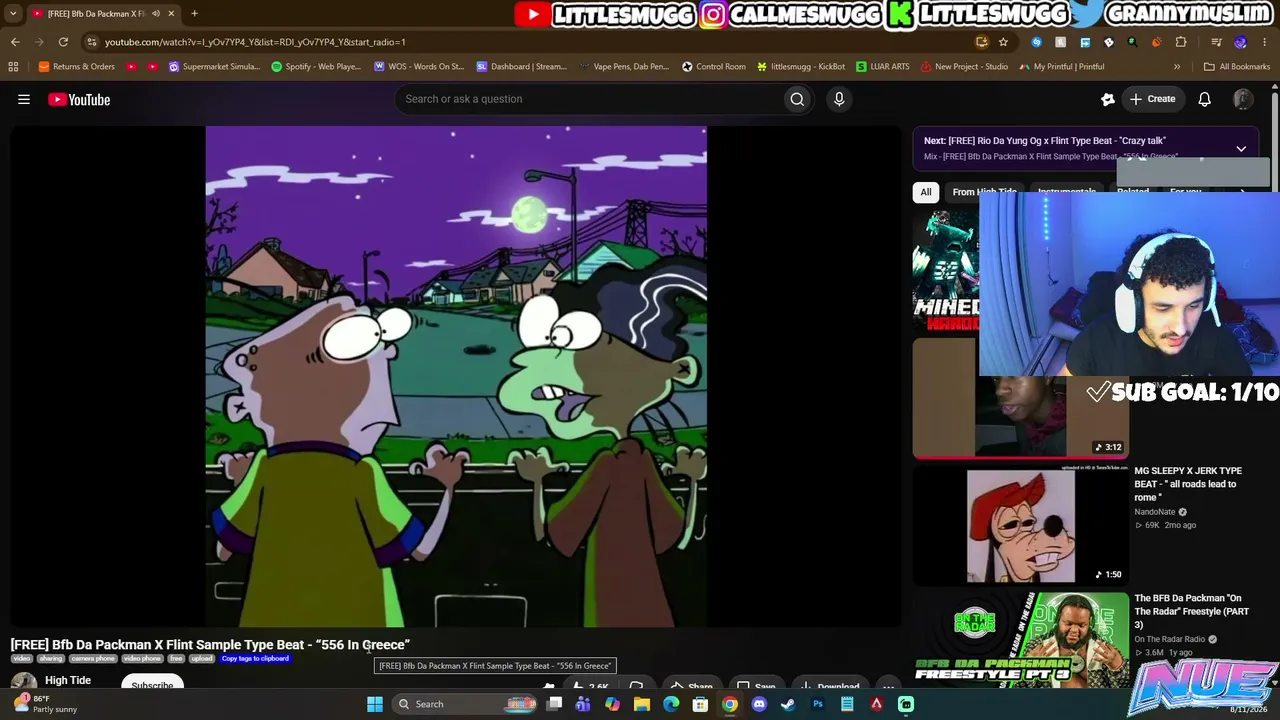
Task: Start voice search with the microphone icon
Action: [x=839, y=99]
